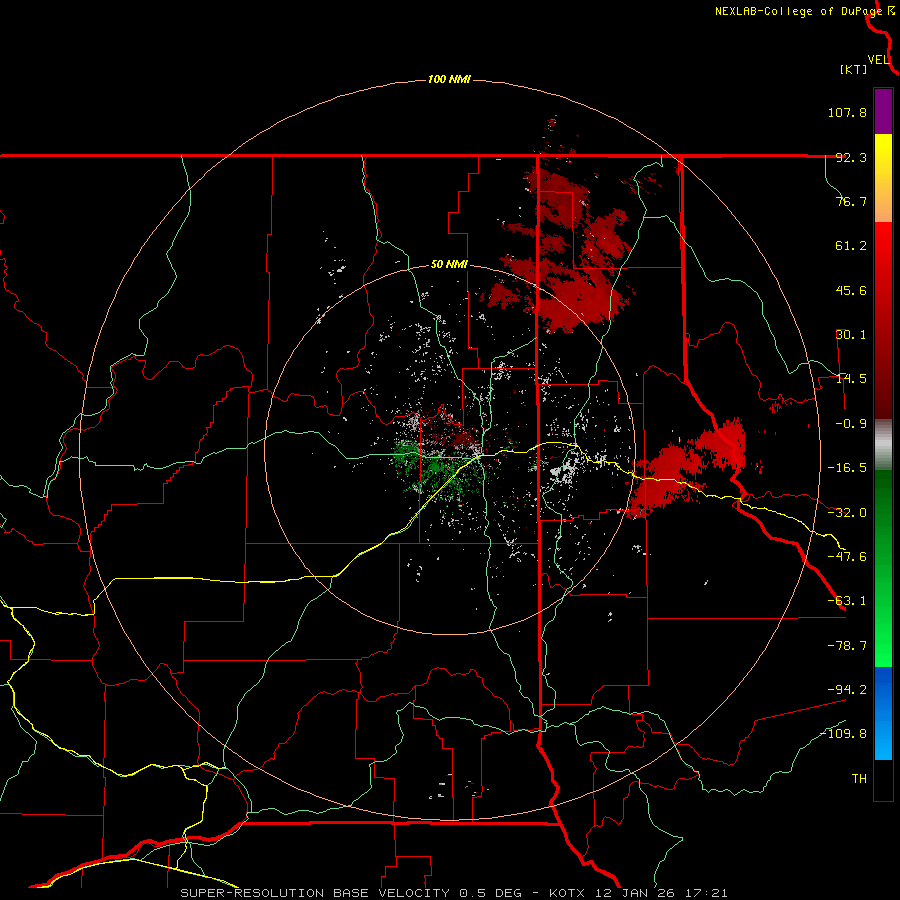Viewport: 900px width, 900px height.
Task: Click the -47.6 velocity scale value
Action: [x=847, y=557]
